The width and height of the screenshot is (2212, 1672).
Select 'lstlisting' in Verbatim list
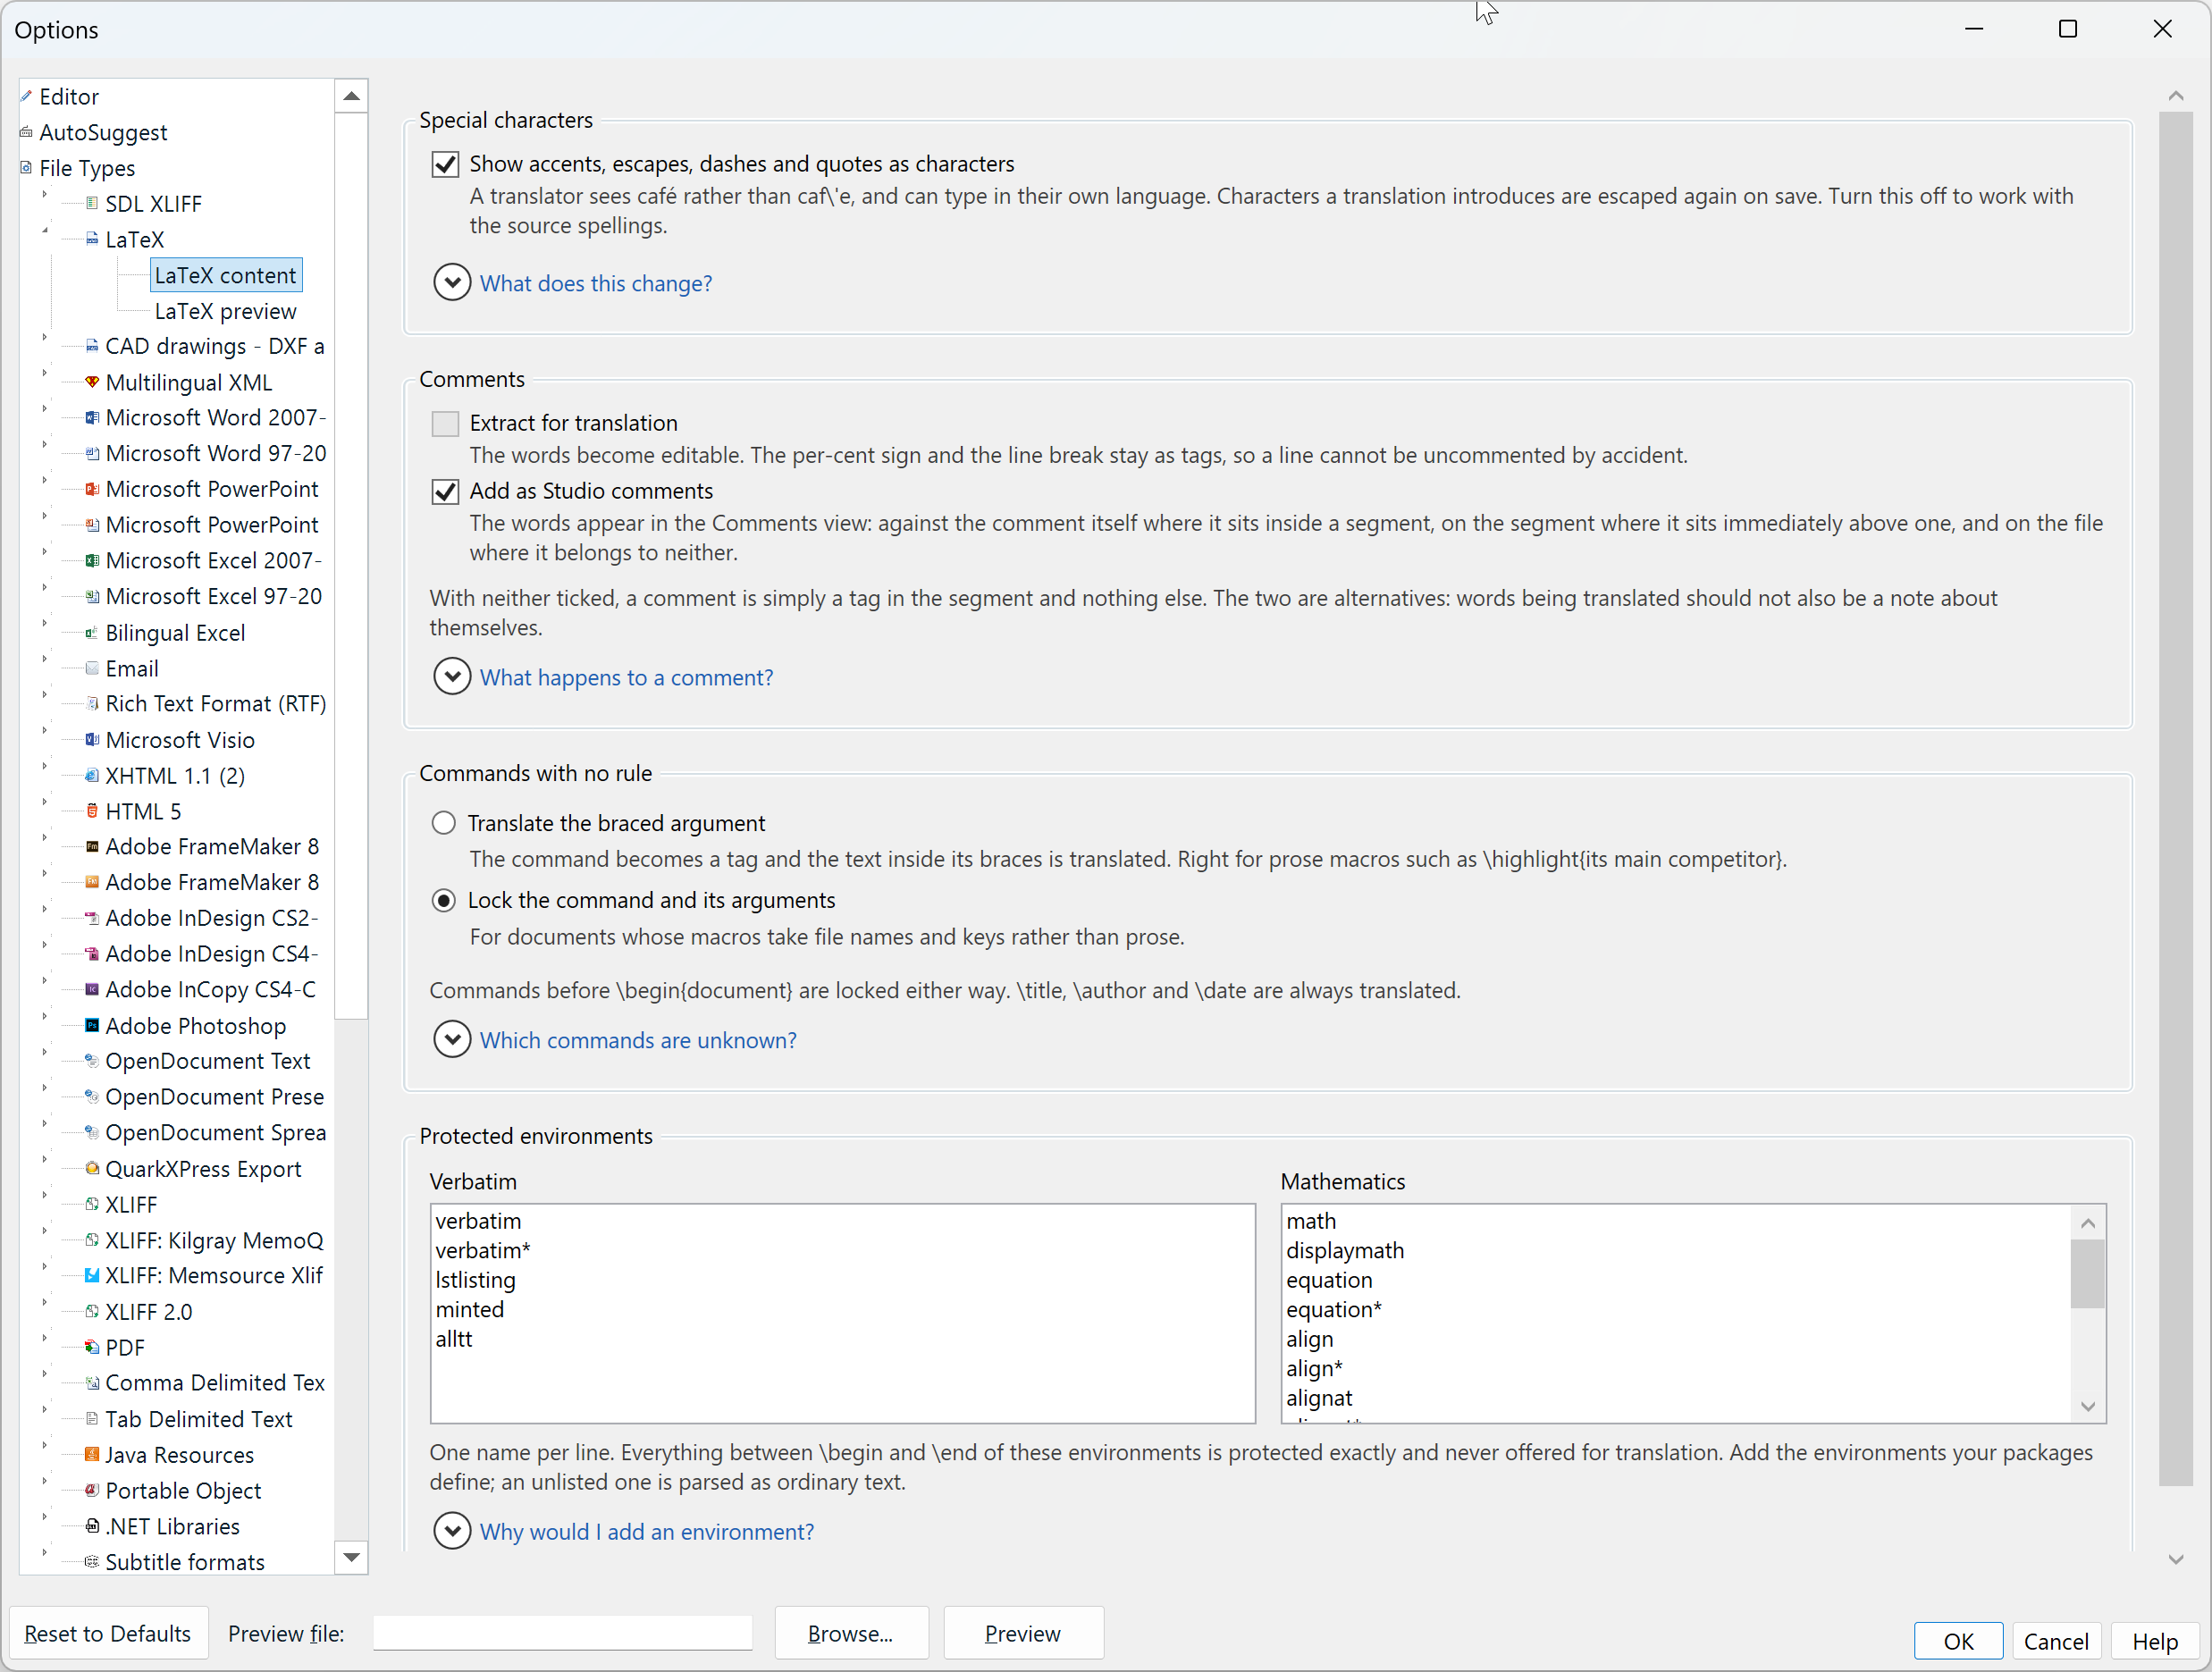point(476,1280)
